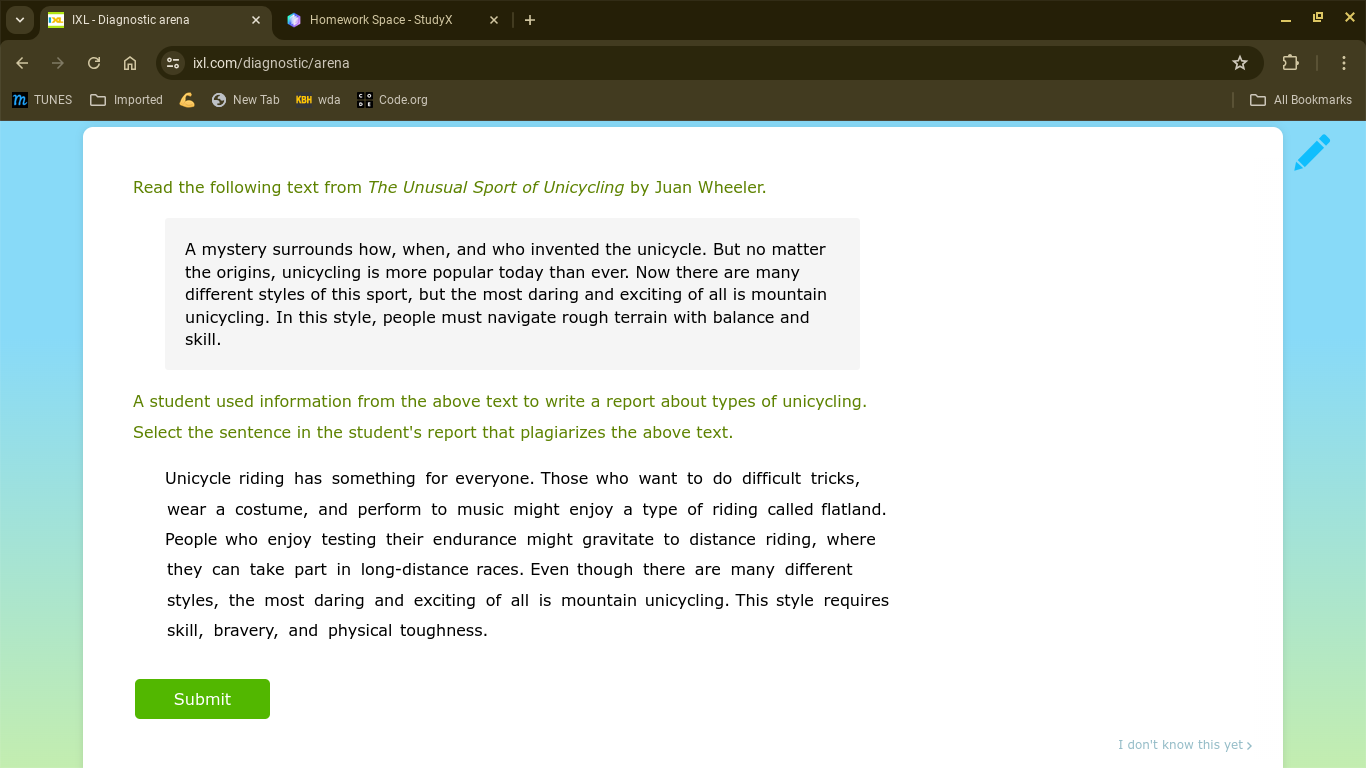Click the flexed arm emoji bookmark
The image size is (1366, 768).
click(187, 100)
